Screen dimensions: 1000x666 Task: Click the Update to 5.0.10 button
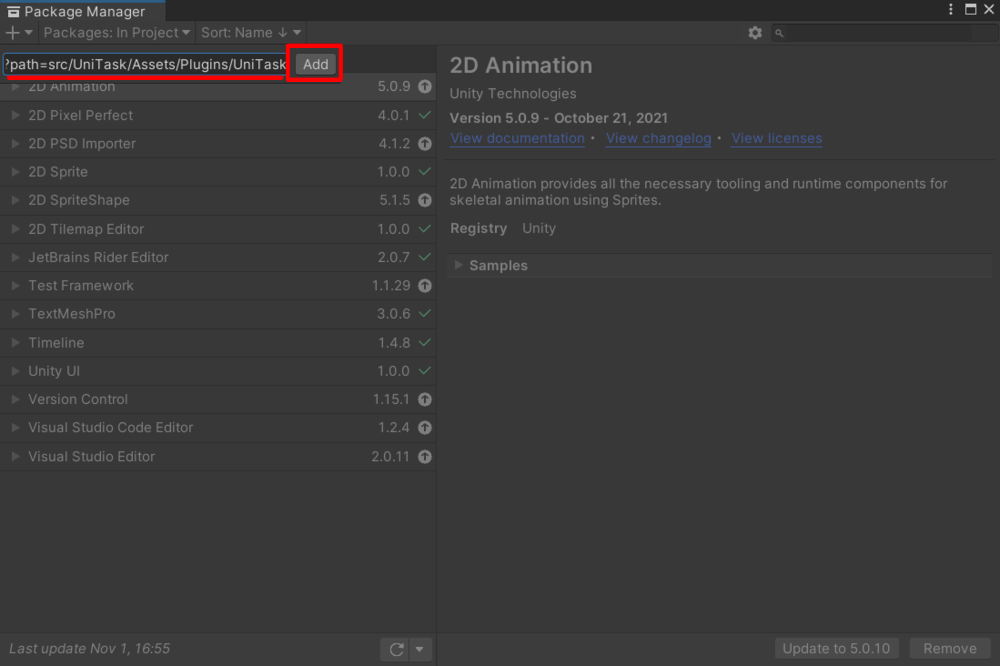point(836,649)
